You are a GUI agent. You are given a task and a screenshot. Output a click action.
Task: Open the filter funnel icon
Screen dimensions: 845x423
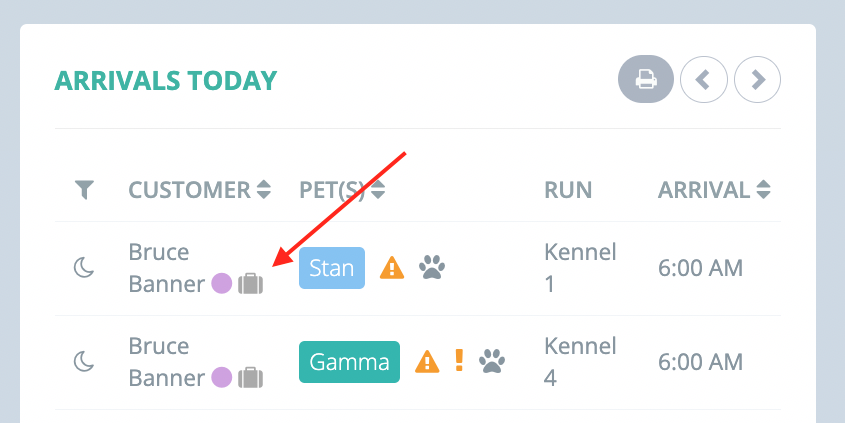pos(85,190)
